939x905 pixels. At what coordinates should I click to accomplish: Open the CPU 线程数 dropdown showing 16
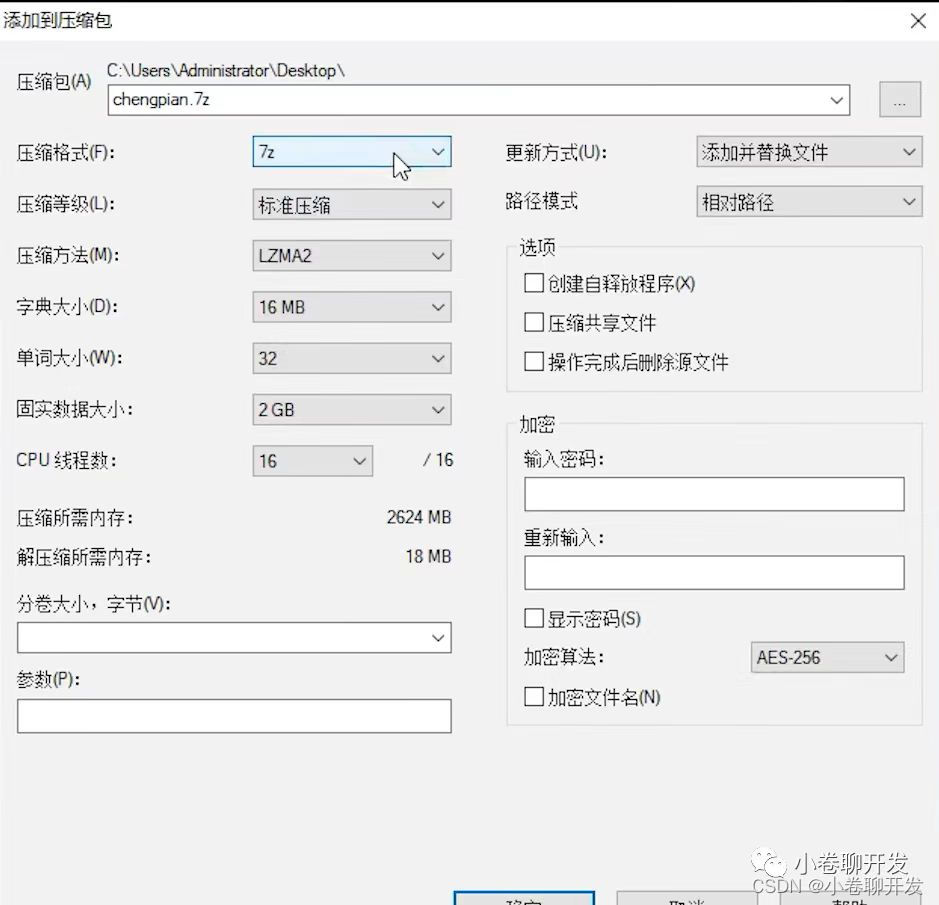click(313, 461)
